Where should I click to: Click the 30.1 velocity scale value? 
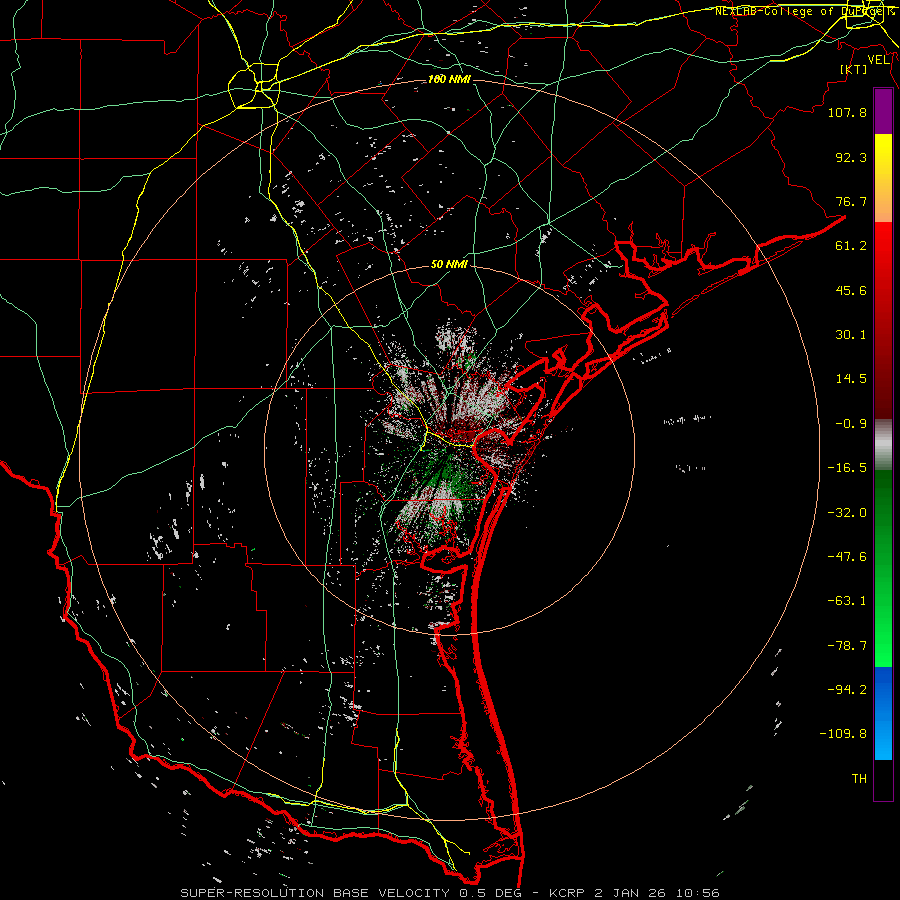(851, 335)
